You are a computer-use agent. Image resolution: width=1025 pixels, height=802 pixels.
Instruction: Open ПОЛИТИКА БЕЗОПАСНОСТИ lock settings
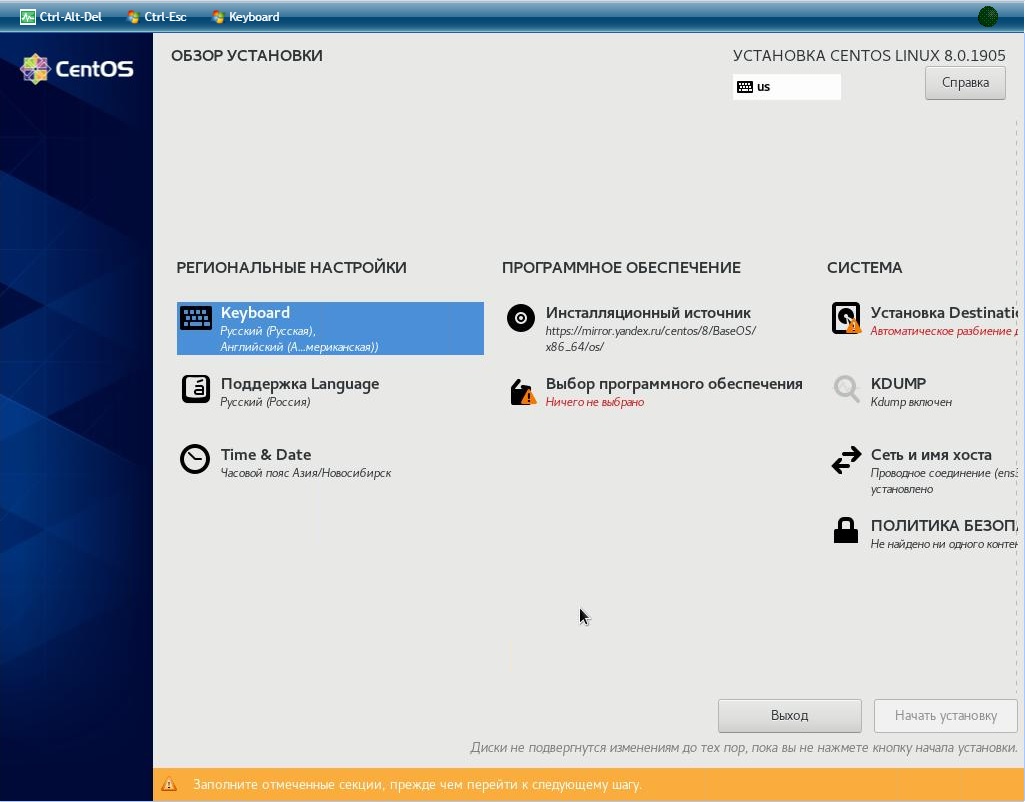click(x=924, y=533)
